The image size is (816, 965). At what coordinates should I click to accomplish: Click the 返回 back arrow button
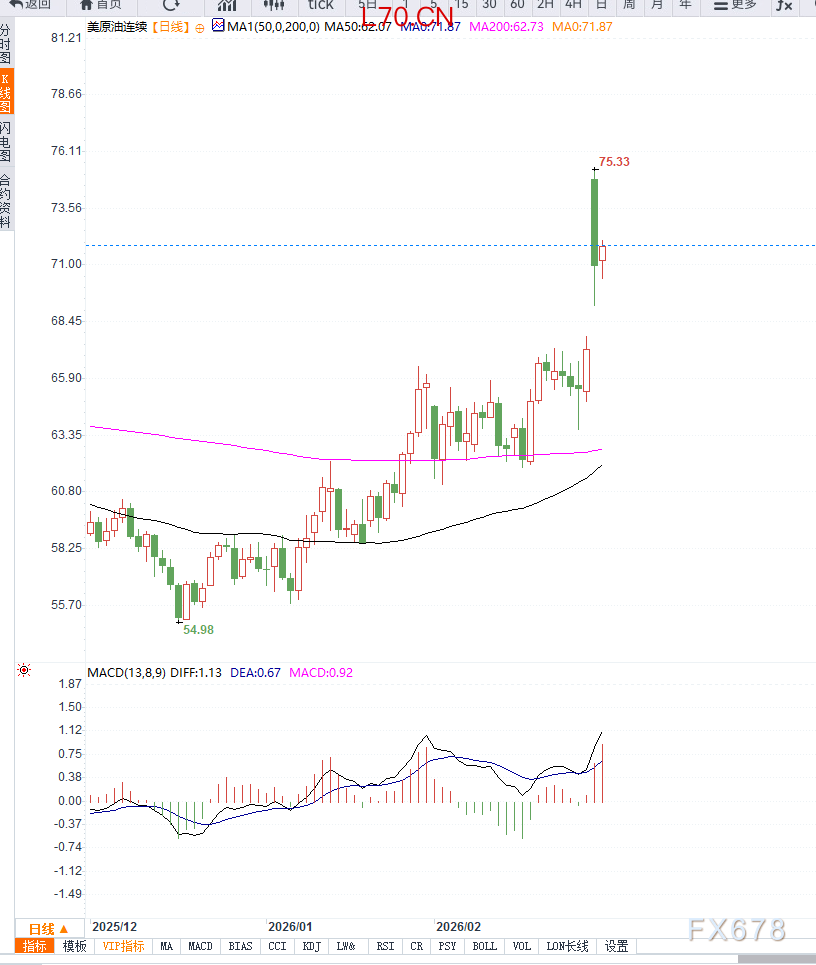click(x=30, y=5)
